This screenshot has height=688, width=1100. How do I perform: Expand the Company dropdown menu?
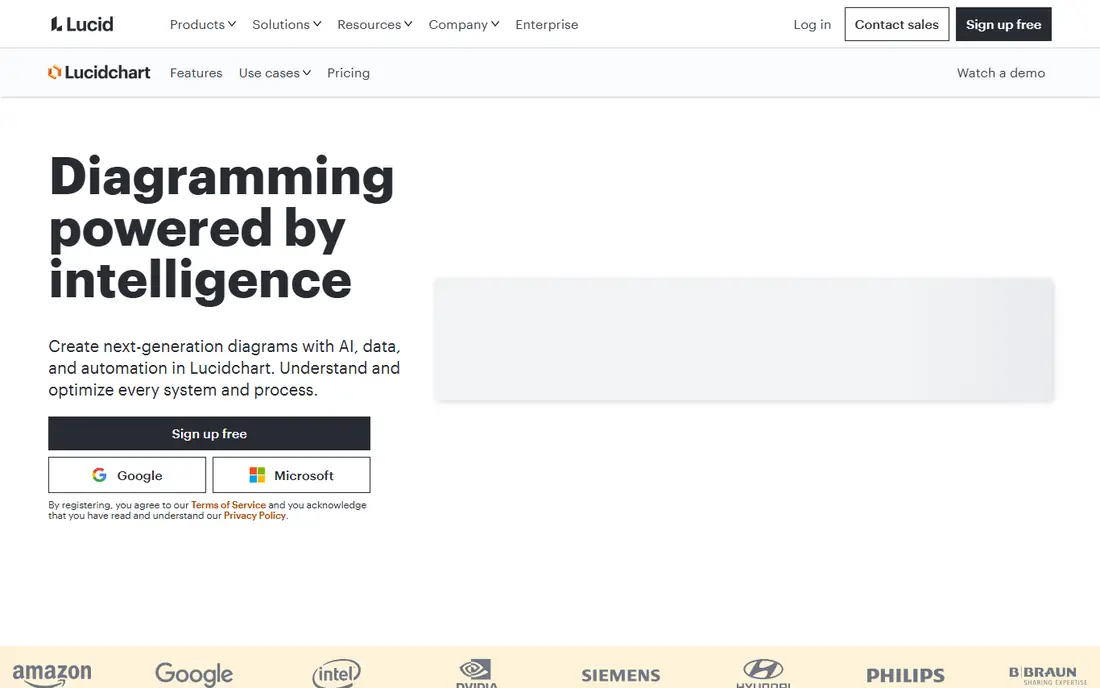click(464, 25)
